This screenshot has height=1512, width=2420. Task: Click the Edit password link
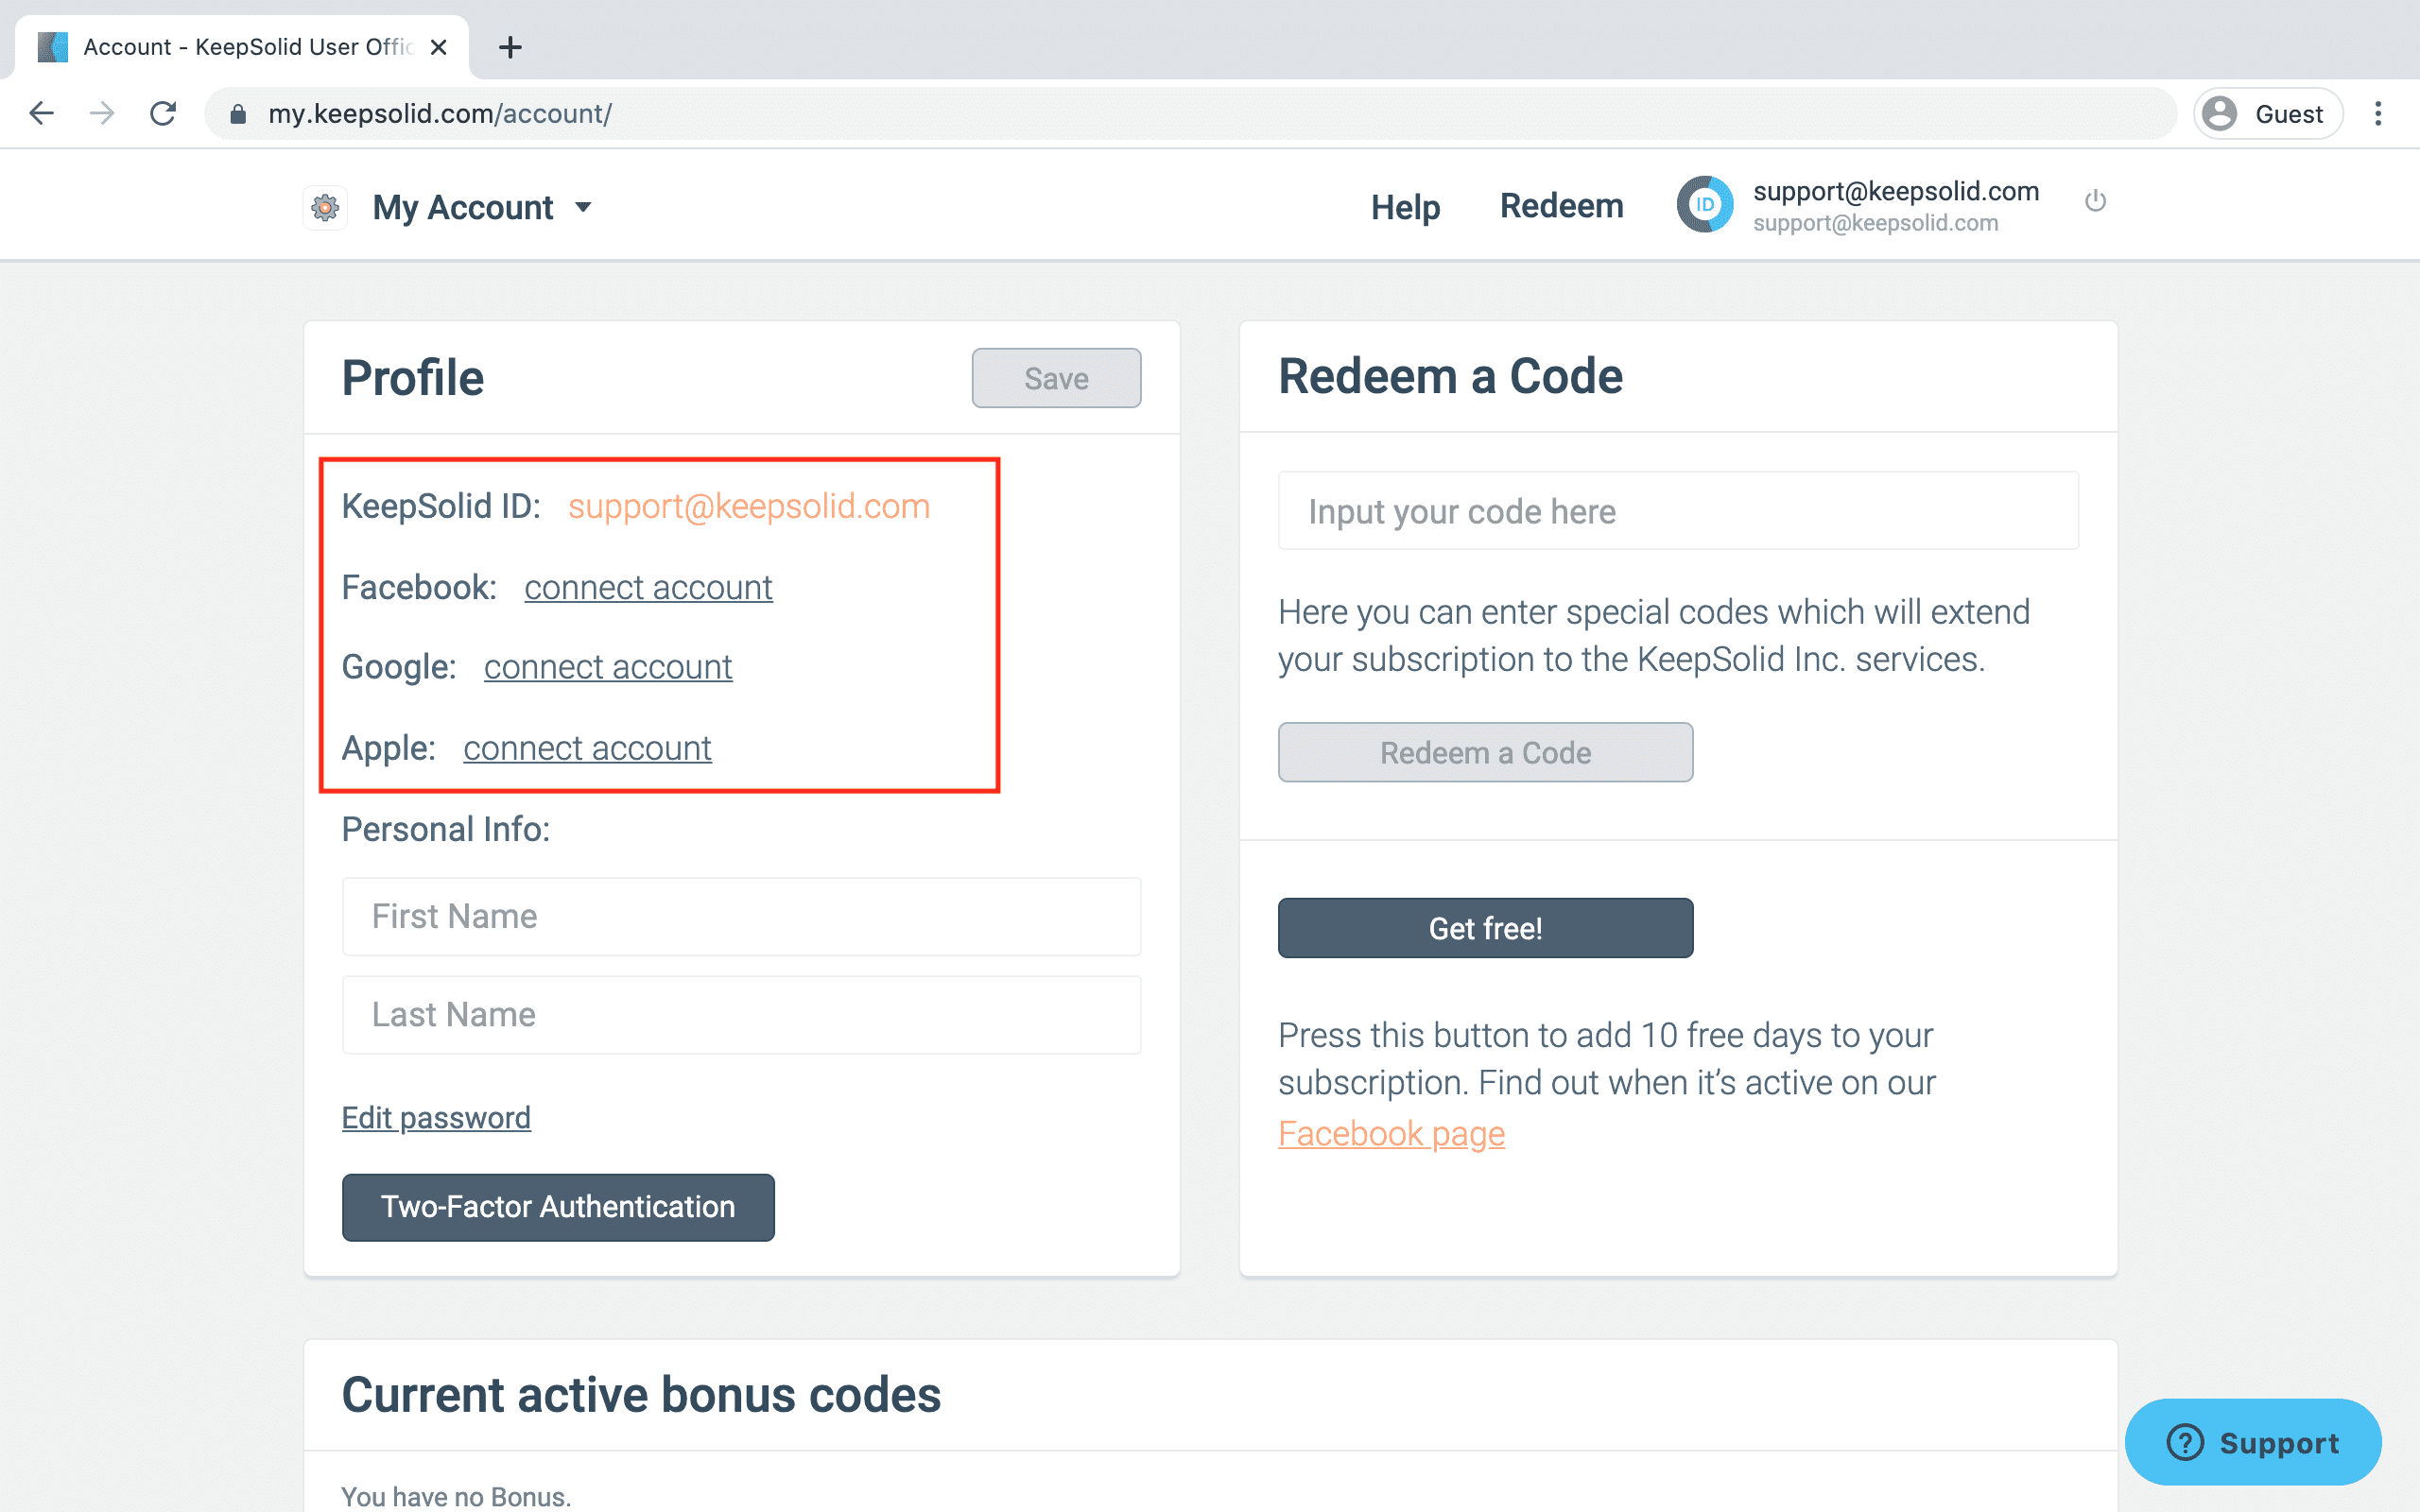436,1117
